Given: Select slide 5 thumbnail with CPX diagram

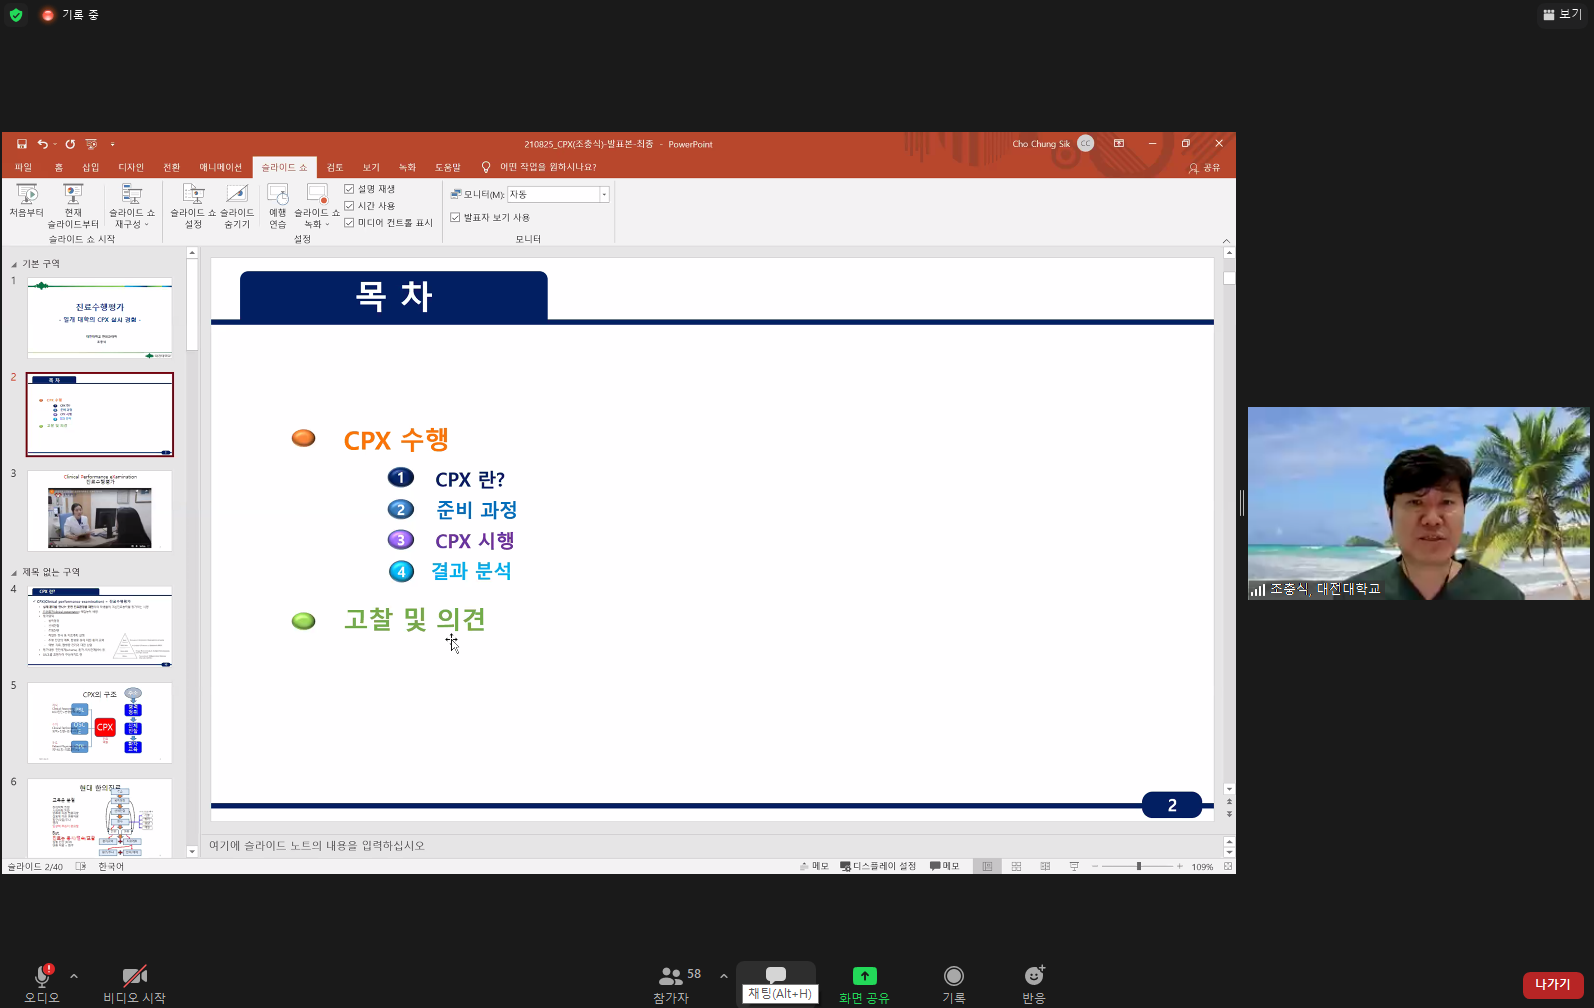Looking at the screenshot, I should coord(100,723).
